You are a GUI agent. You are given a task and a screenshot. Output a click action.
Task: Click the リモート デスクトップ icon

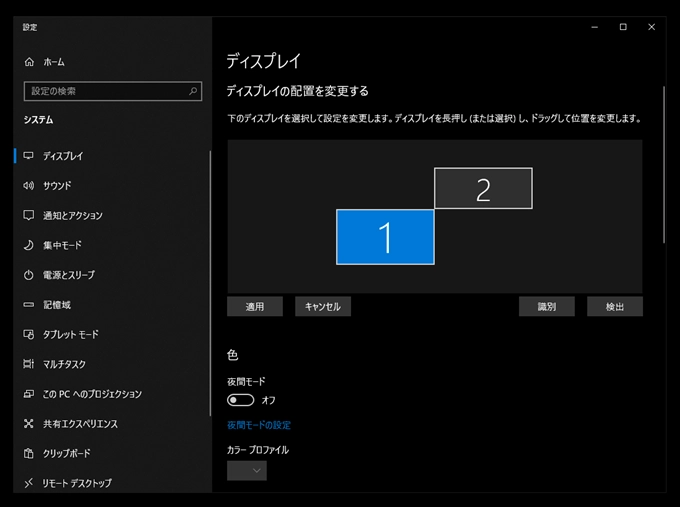click(x=29, y=483)
